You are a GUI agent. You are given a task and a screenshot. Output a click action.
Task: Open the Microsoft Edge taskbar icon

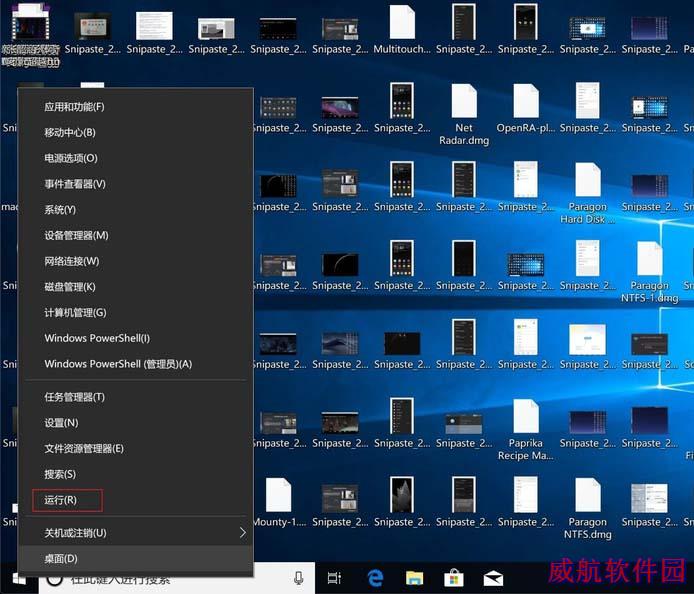point(375,578)
